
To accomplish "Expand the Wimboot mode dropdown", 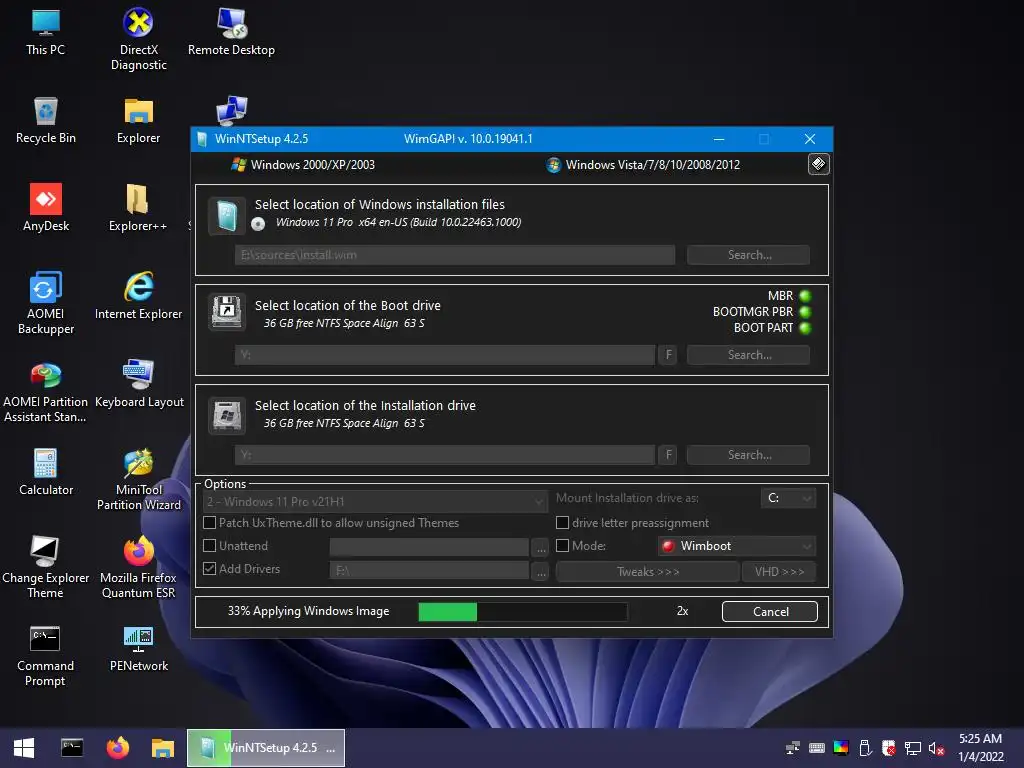I will click(x=737, y=546).
